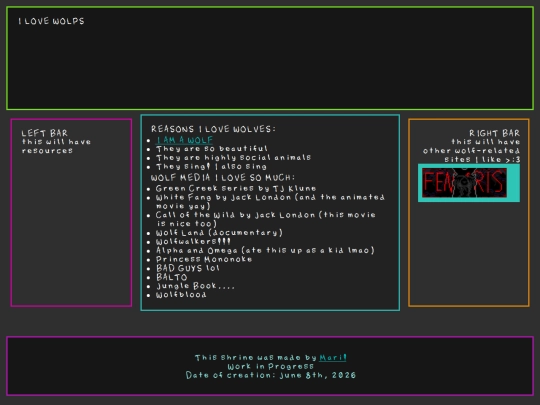Viewport: 540px width, 405px height.
Task: Click 'Wolfwalkers!!!' list item
Action: [x=193, y=242]
